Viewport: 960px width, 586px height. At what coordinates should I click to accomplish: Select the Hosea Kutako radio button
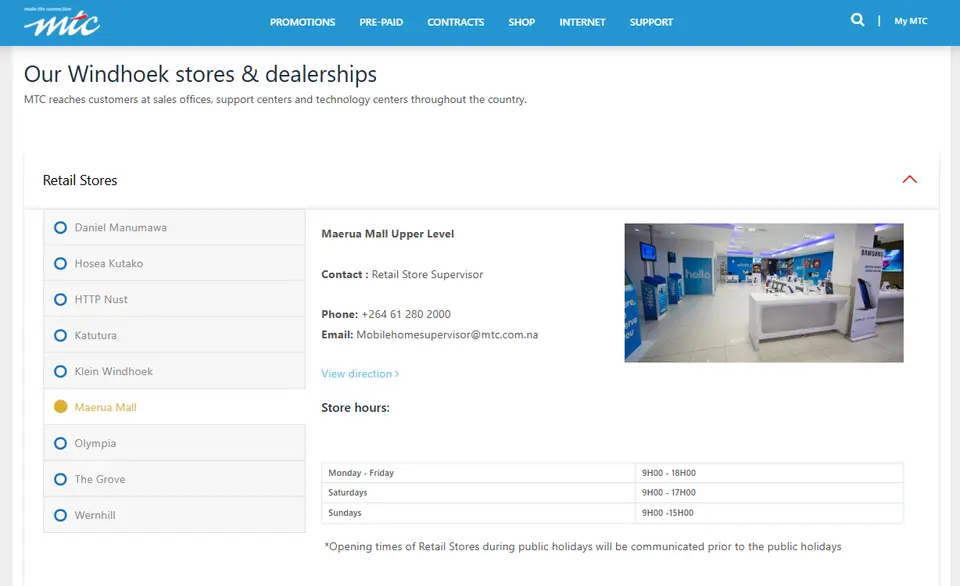(60, 264)
